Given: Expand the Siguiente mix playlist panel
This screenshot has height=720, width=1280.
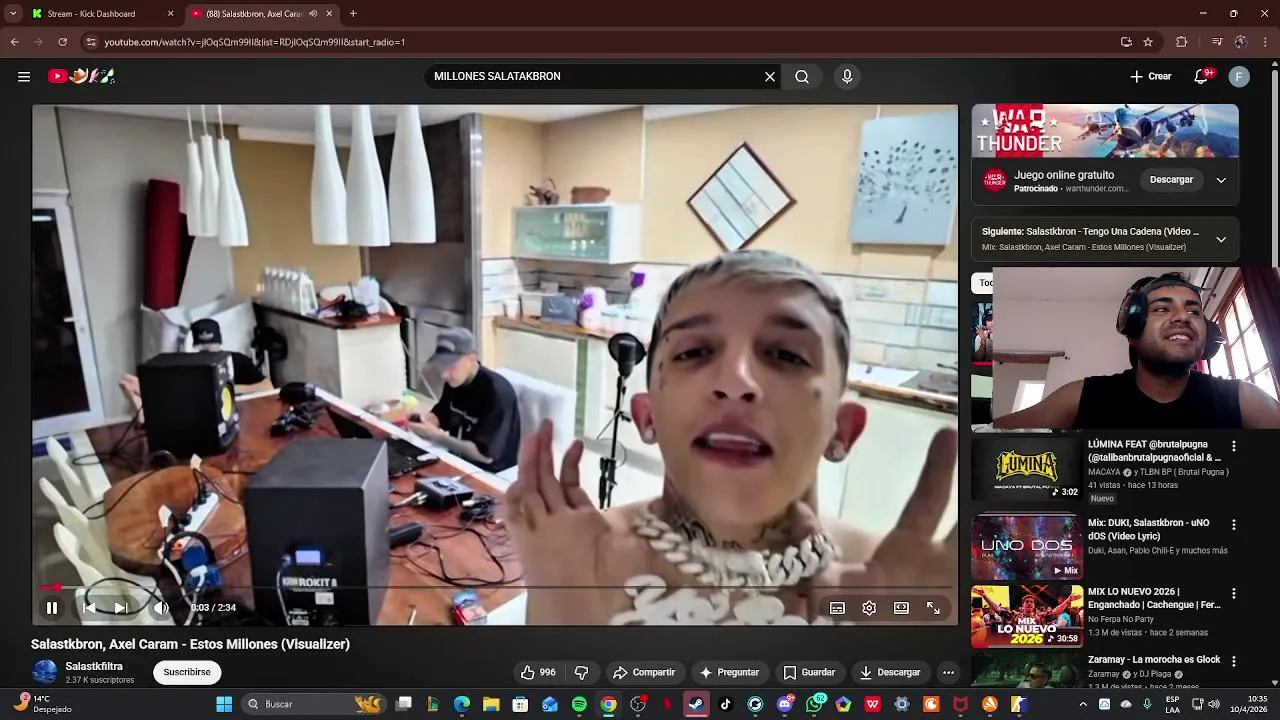Looking at the screenshot, I should (1221, 239).
